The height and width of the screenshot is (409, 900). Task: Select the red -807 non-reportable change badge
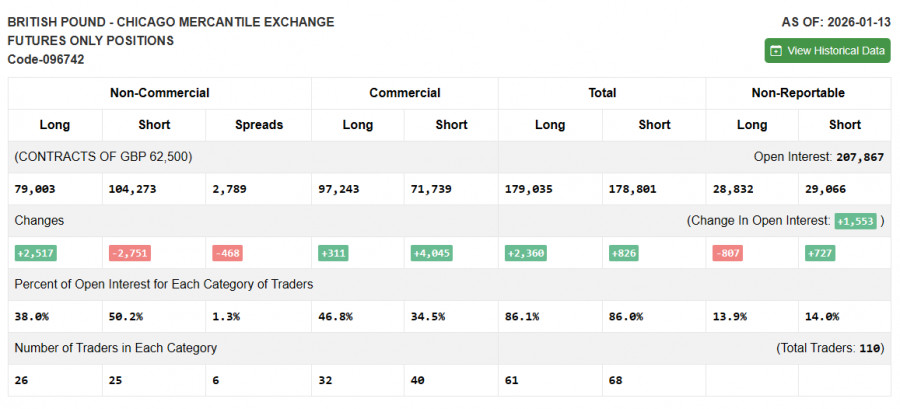point(730,253)
